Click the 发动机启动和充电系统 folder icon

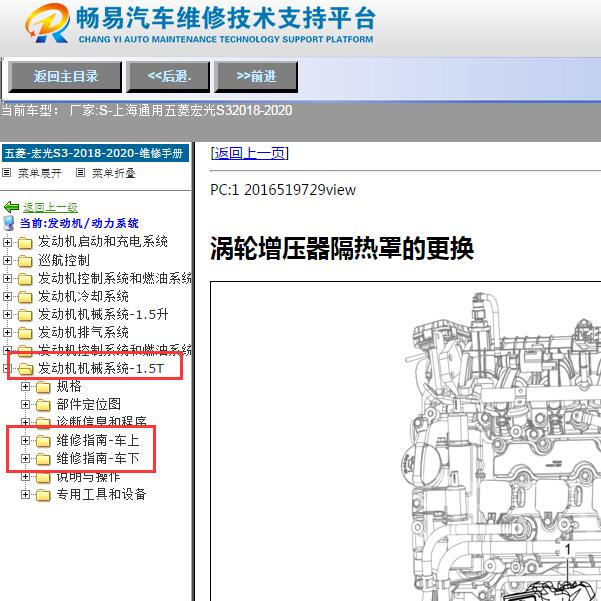(x=25, y=243)
